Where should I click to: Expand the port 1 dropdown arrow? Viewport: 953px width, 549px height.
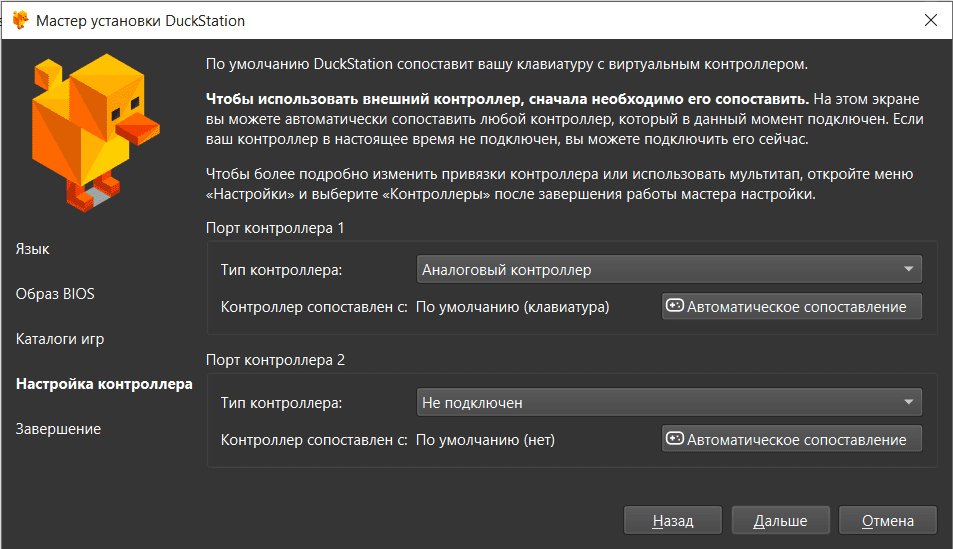(908, 270)
